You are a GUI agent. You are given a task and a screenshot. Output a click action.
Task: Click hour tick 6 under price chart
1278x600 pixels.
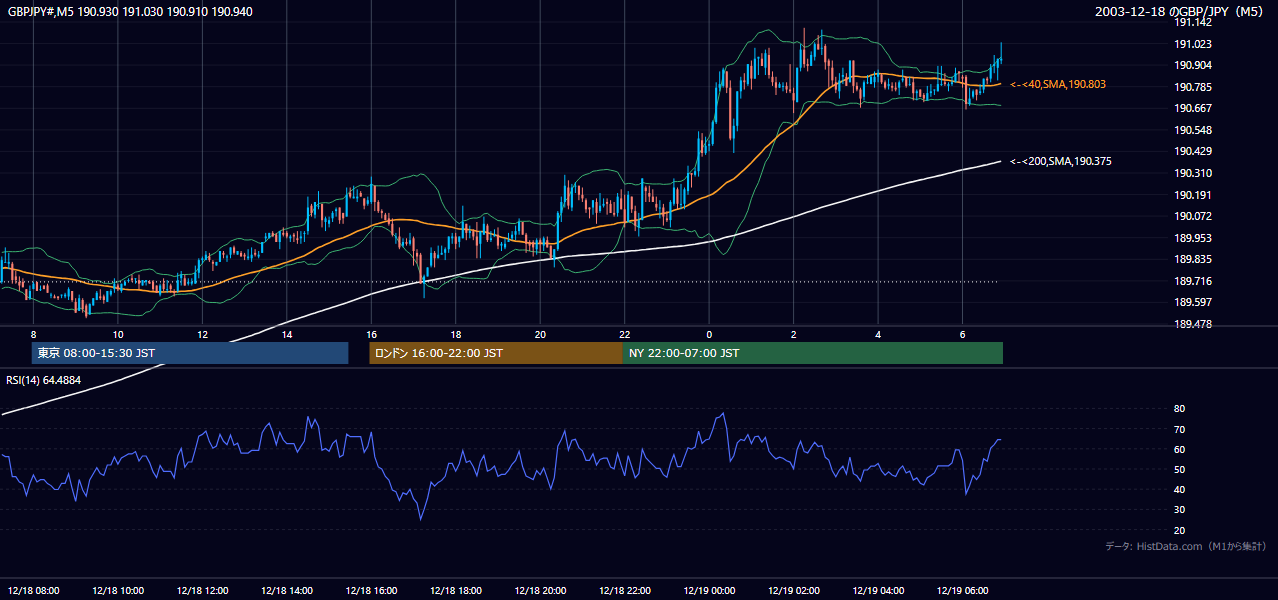tap(962, 334)
